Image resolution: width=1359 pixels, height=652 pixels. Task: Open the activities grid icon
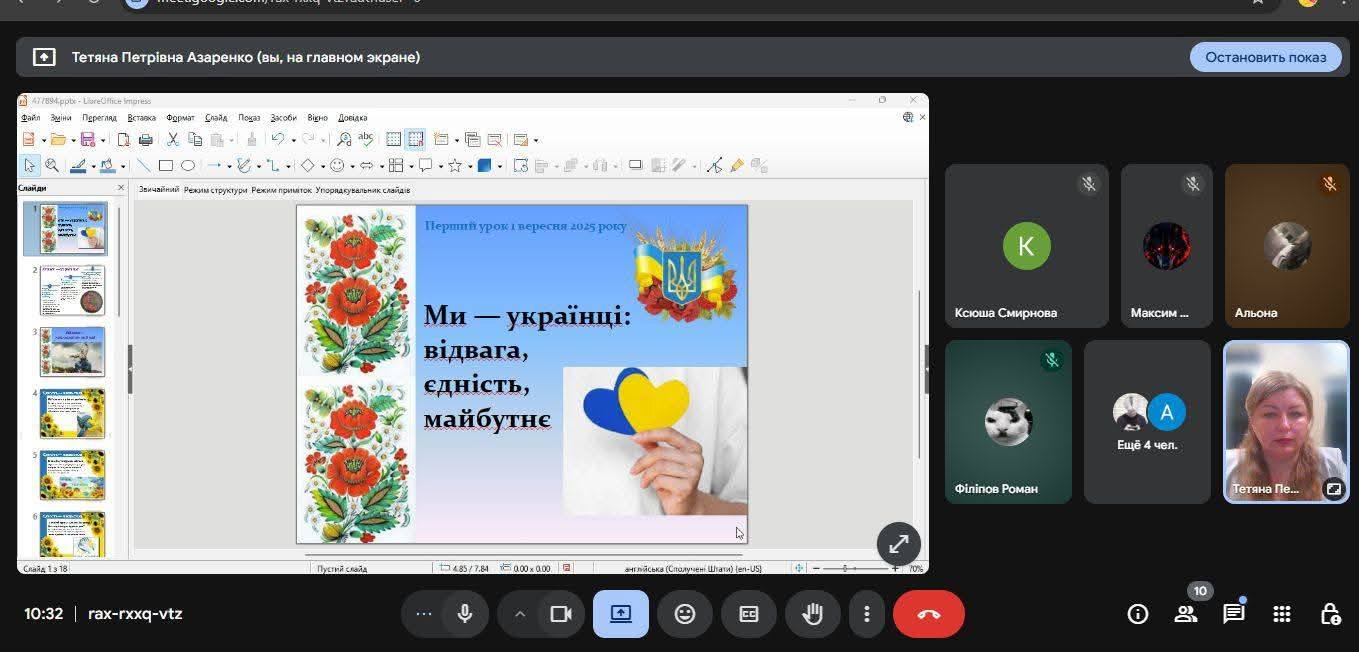(x=1282, y=614)
